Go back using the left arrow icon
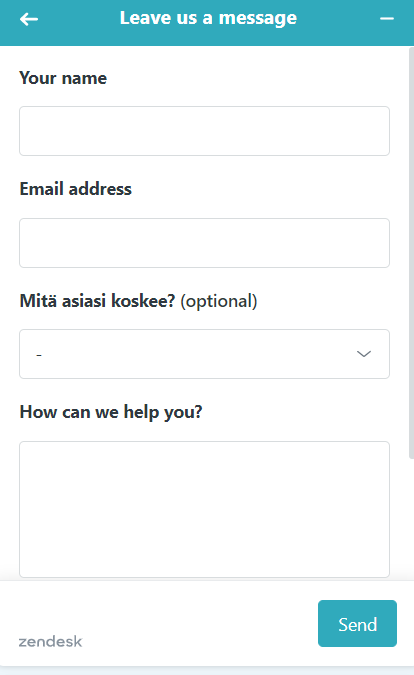The height and width of the screenshot is (675, 414). click(29, 19)
